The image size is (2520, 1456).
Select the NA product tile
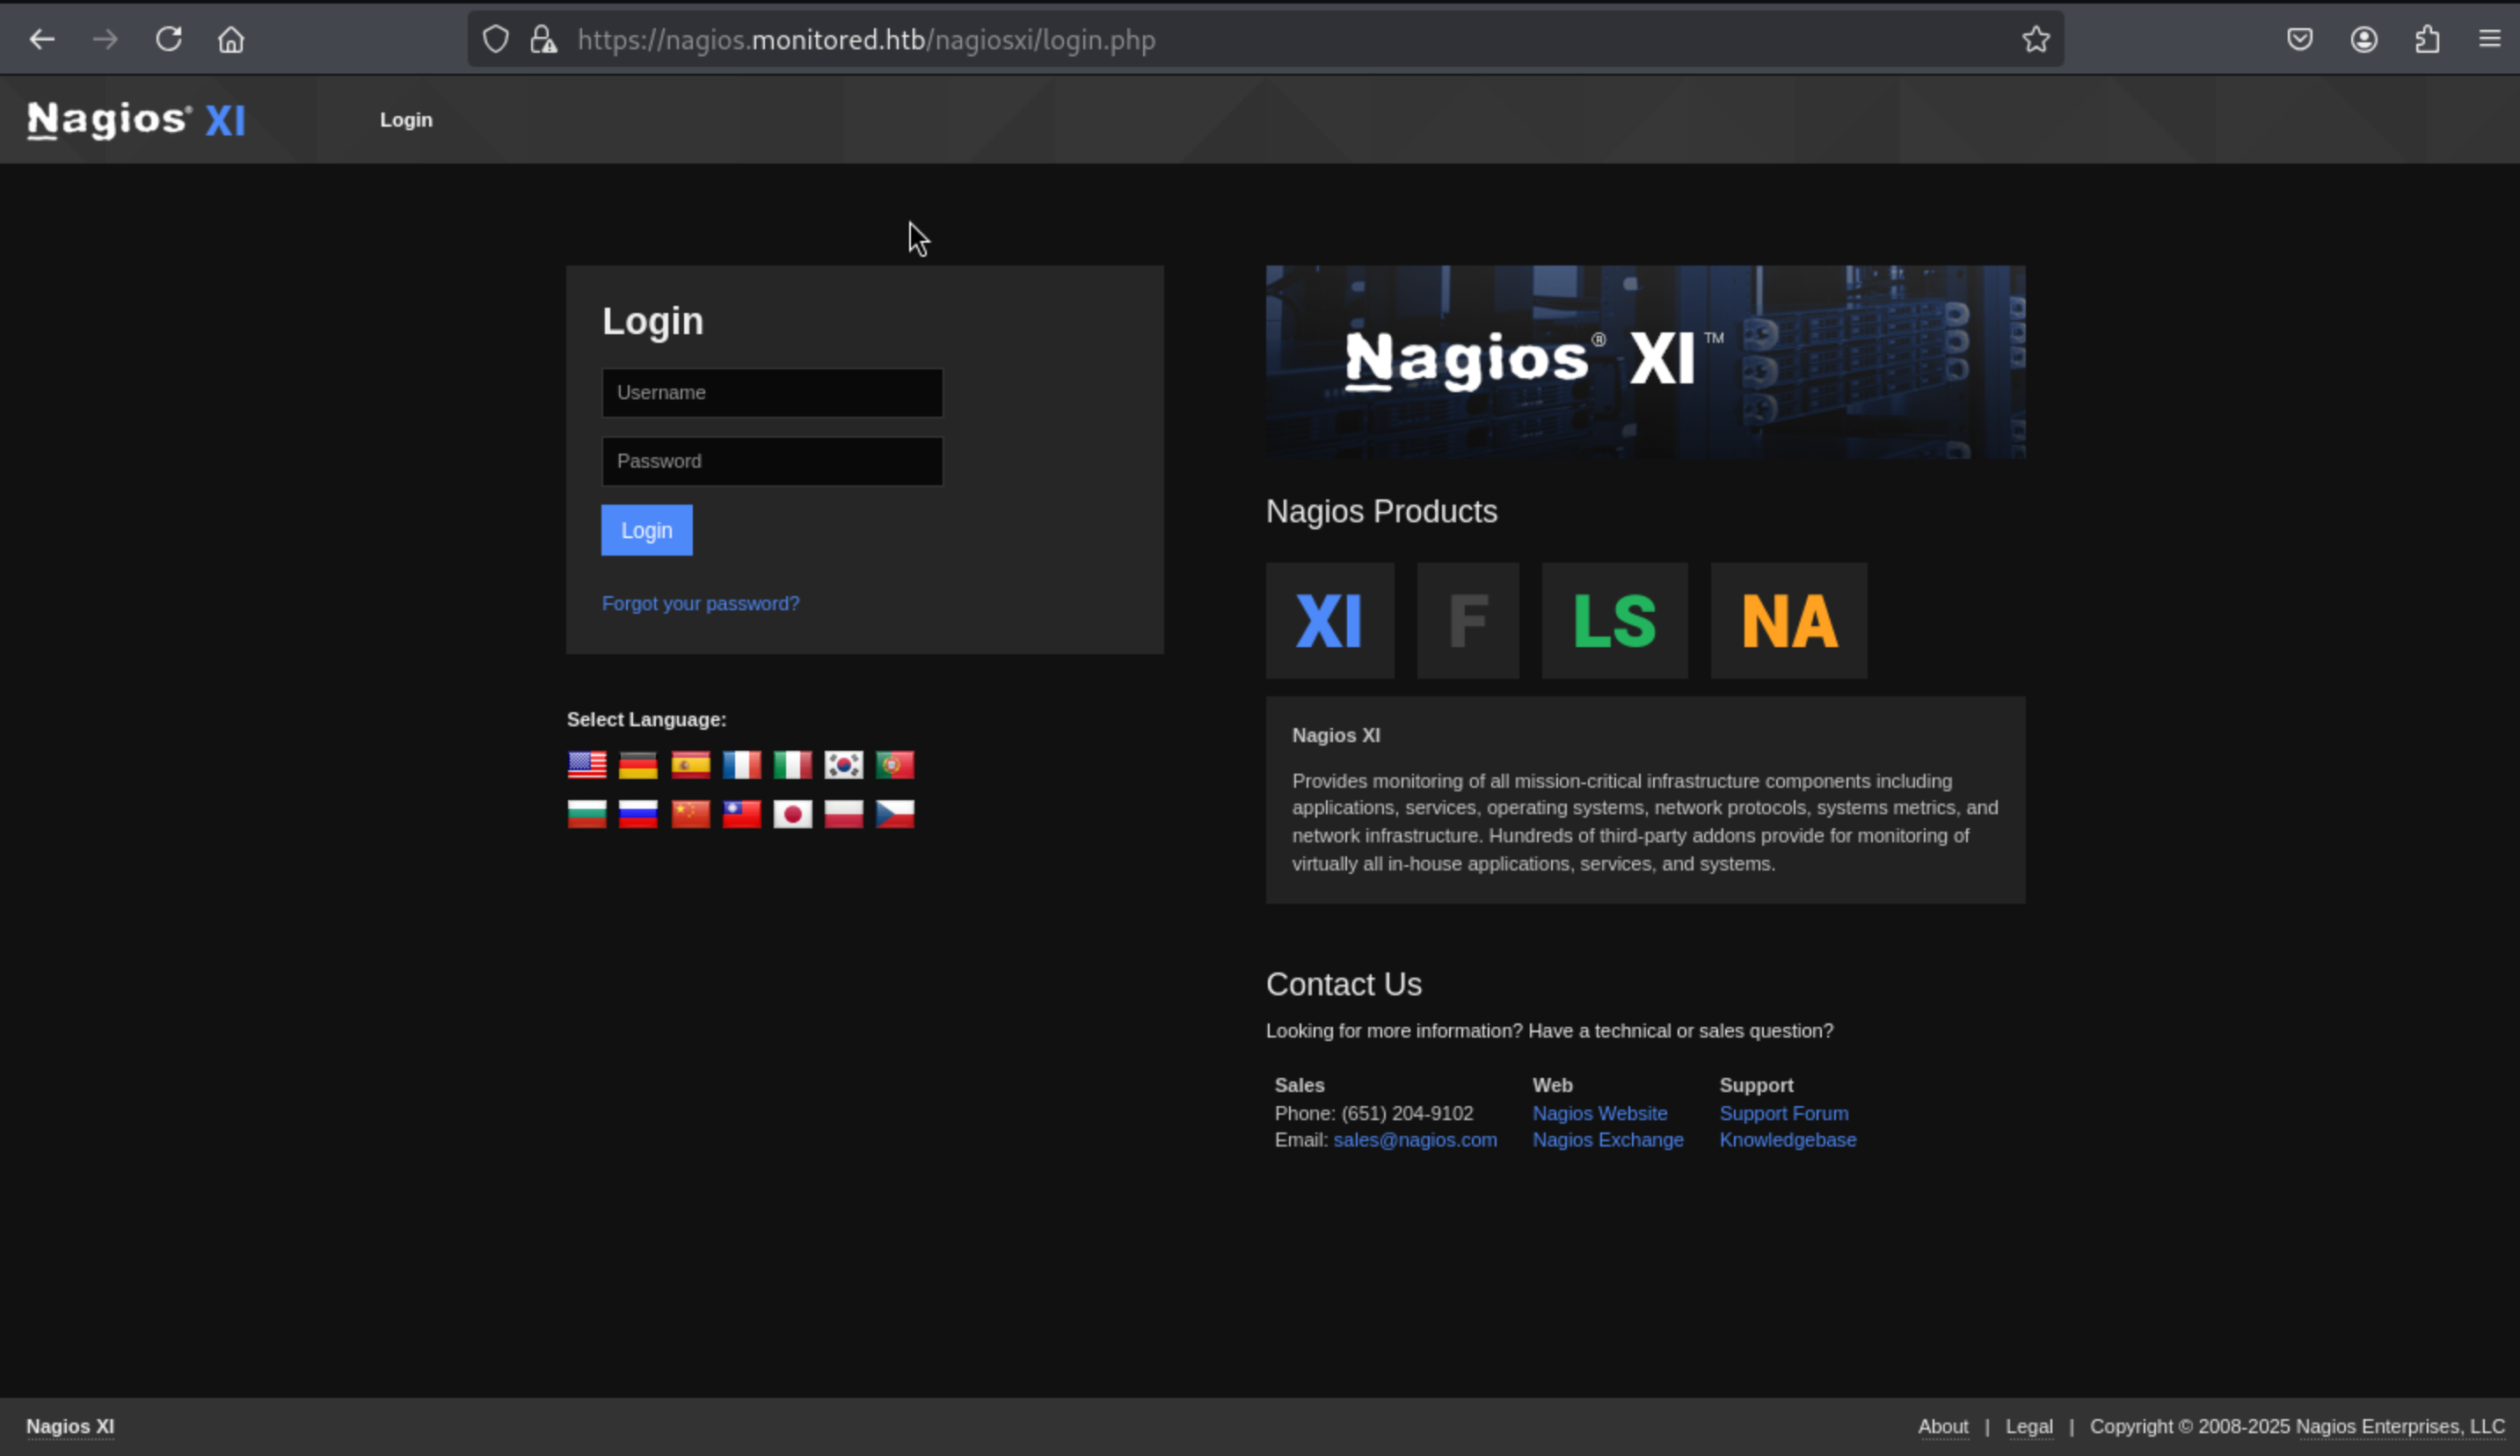[1788, 621]
